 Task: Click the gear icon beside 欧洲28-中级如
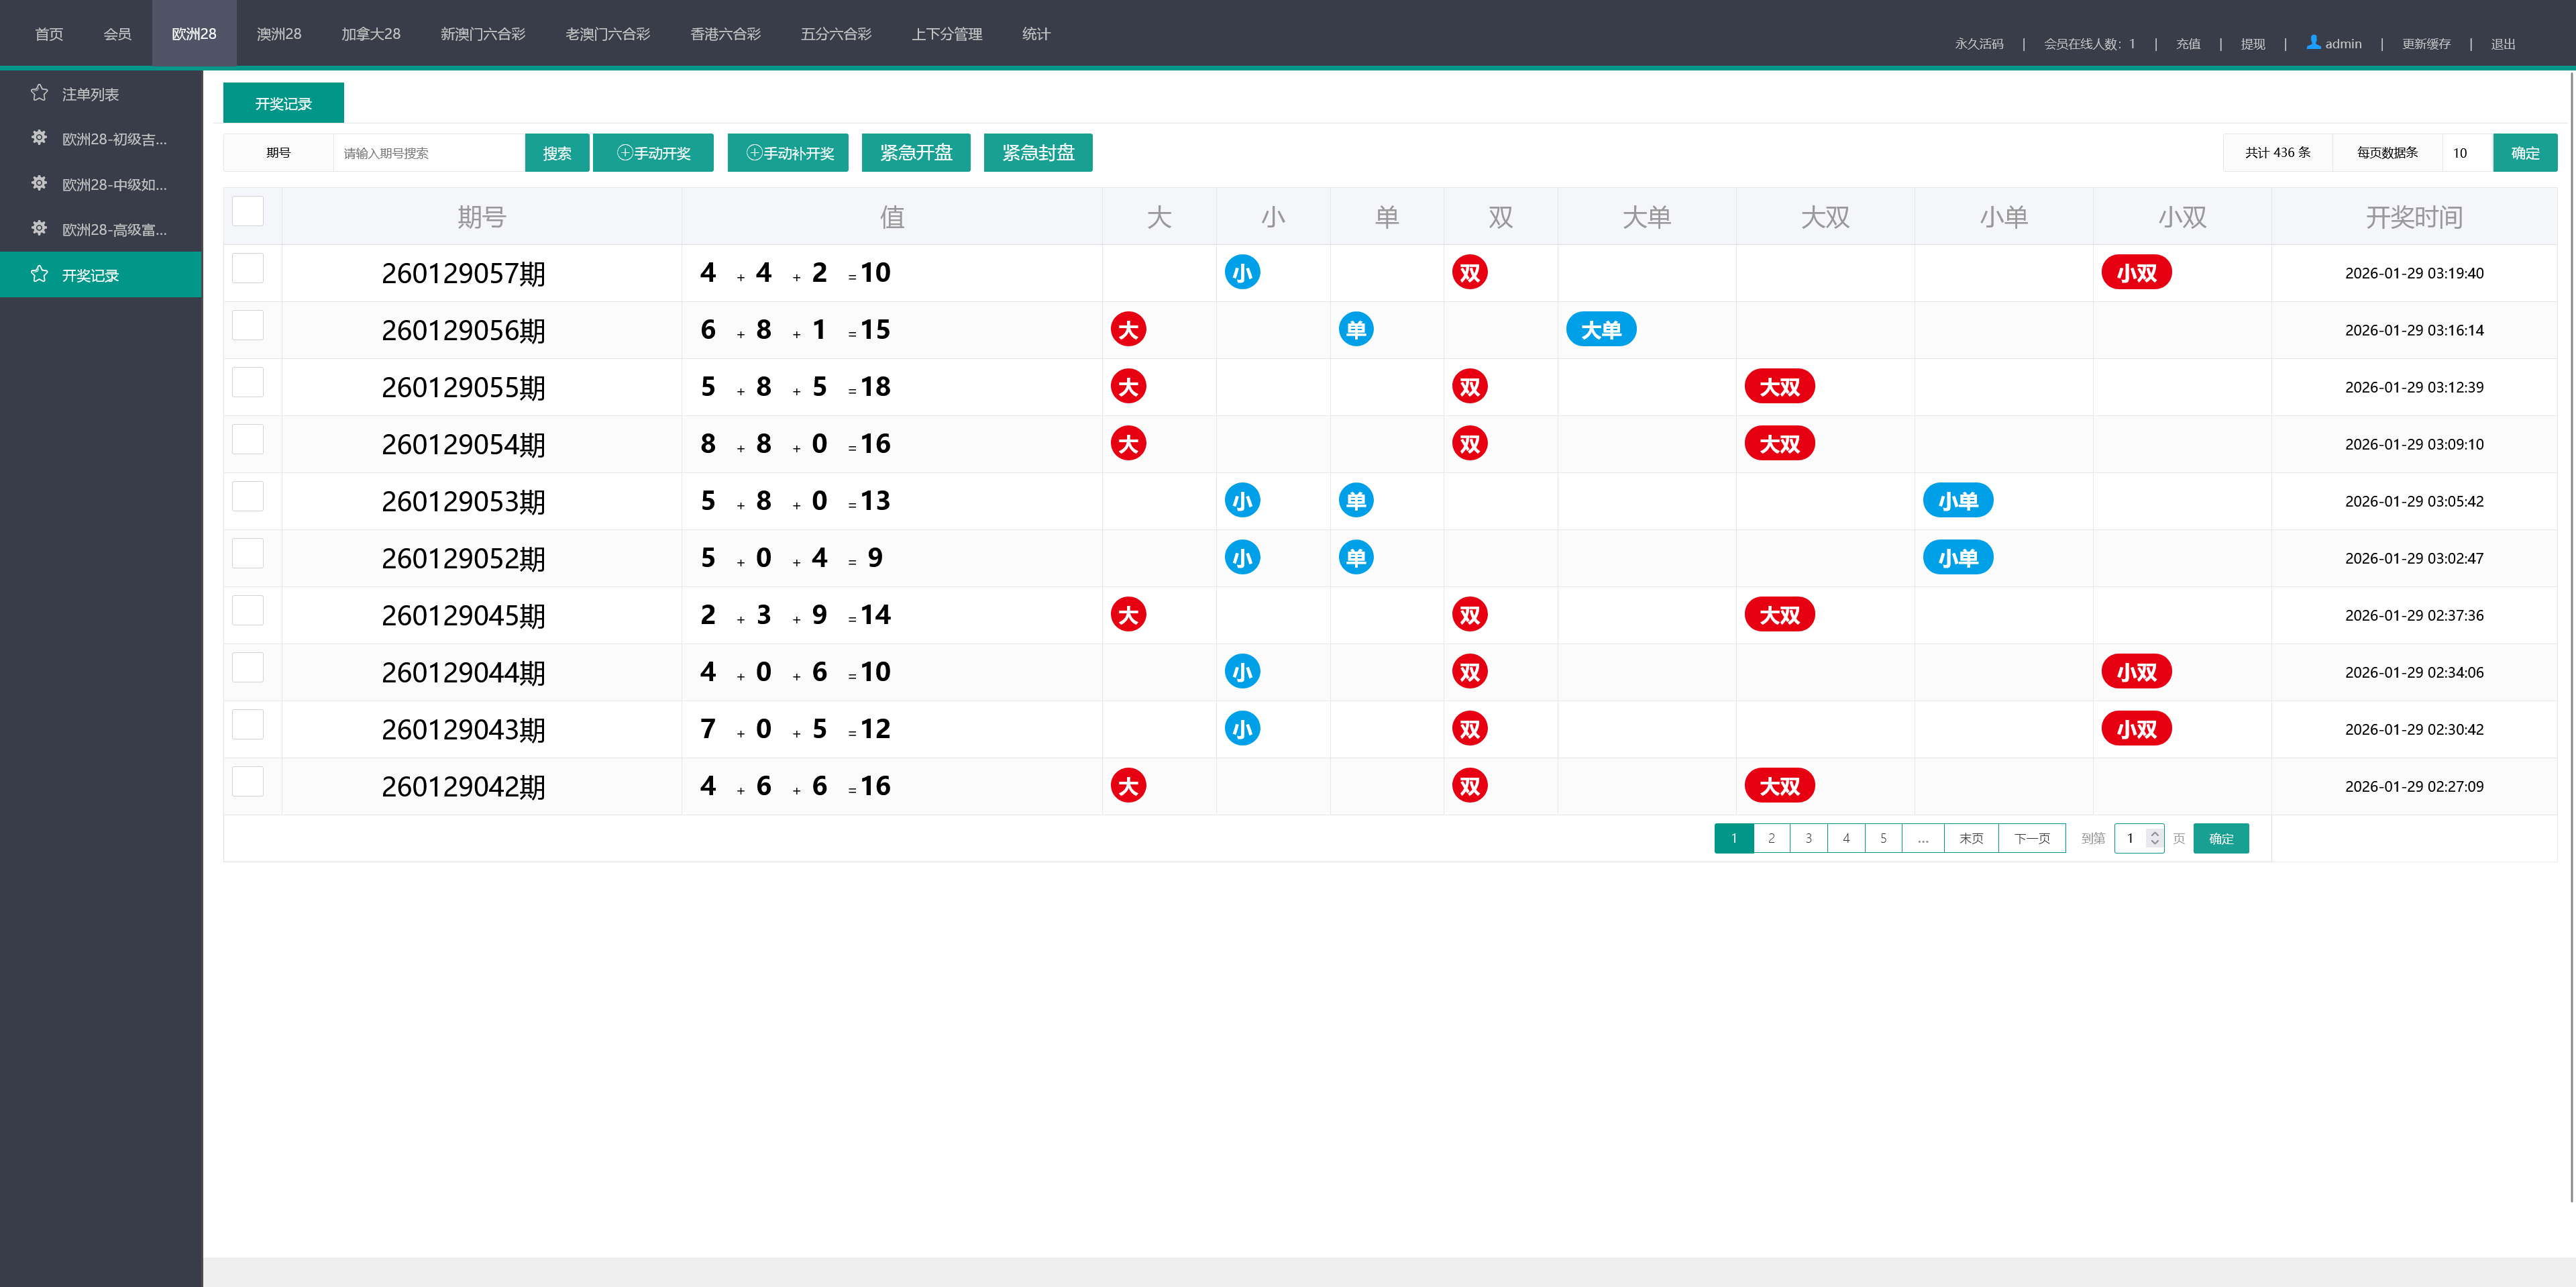39,183
